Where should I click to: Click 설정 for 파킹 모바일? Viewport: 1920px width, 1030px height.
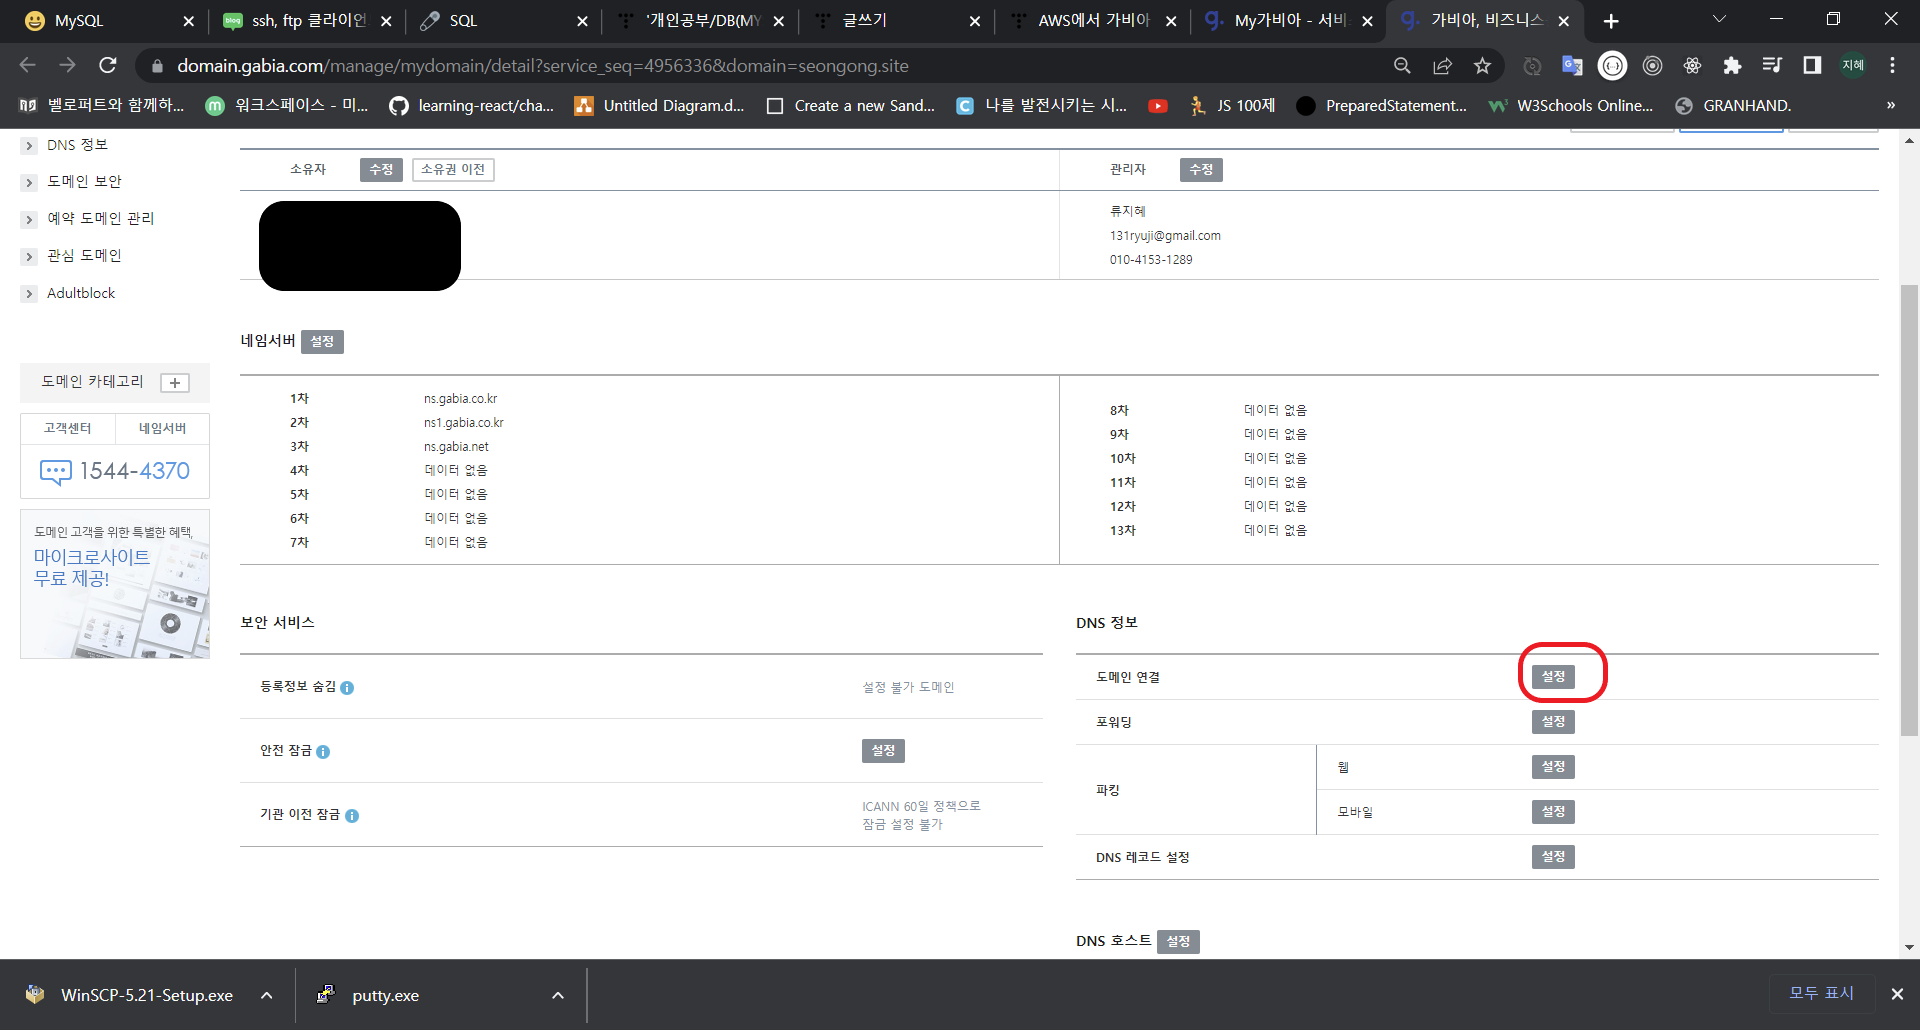tap(1553, 812)
